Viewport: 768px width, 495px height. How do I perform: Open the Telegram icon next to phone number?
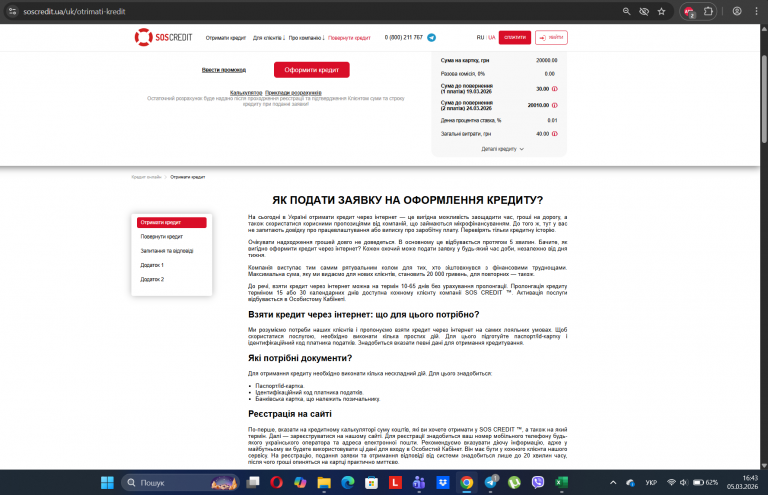click(432, 38)
